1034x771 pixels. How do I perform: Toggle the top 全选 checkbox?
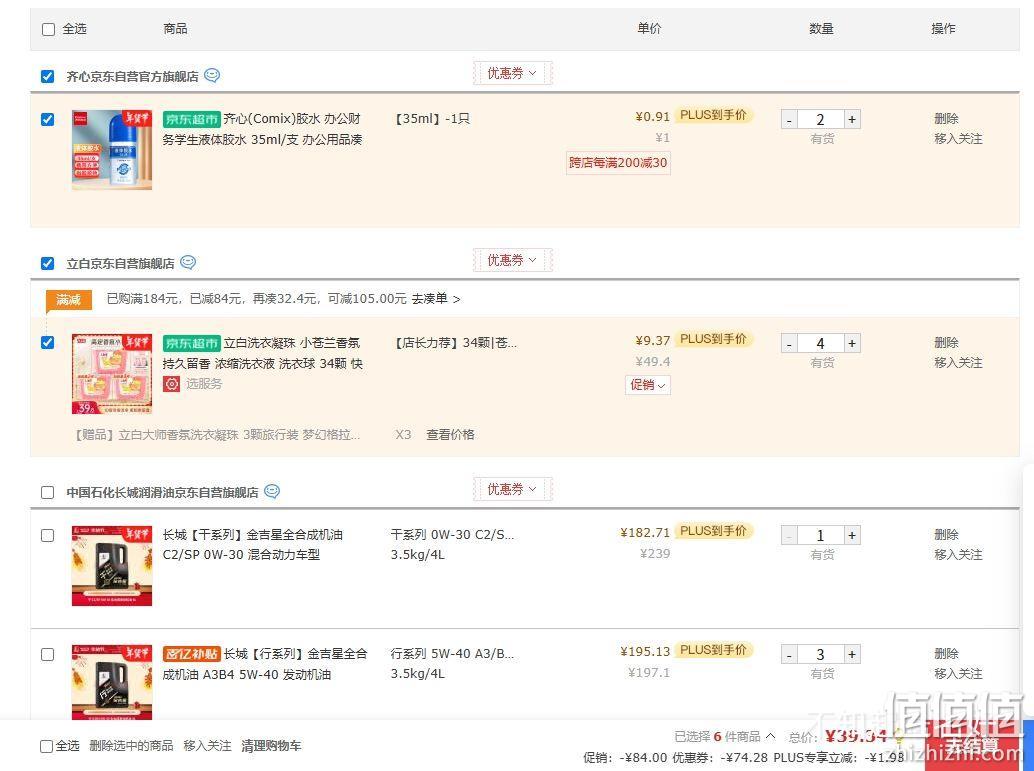[x=48, y=29]
